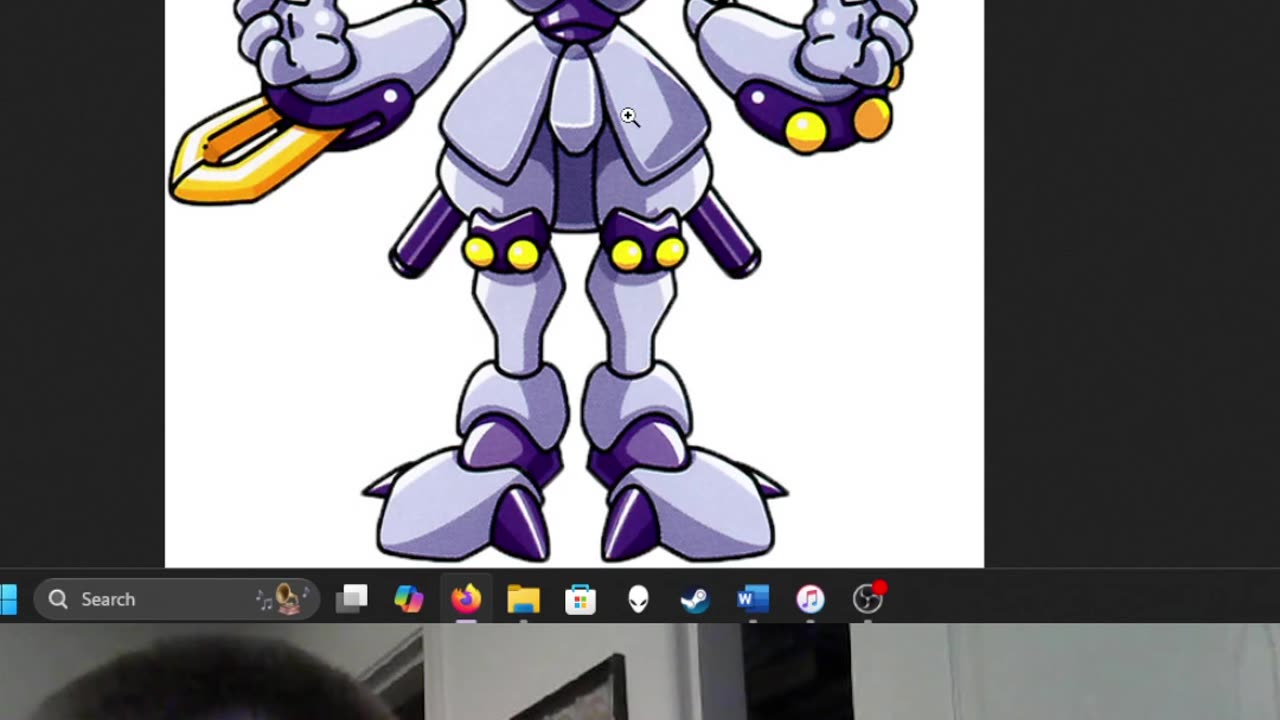Switch to OBS Studio
This screenshot has height=720, width=1280.
click(x=868, y=598)
